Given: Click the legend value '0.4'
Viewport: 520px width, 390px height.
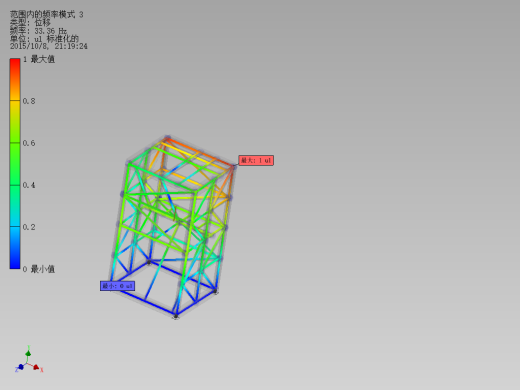Looking at the screenshot, I should (29, 185).
